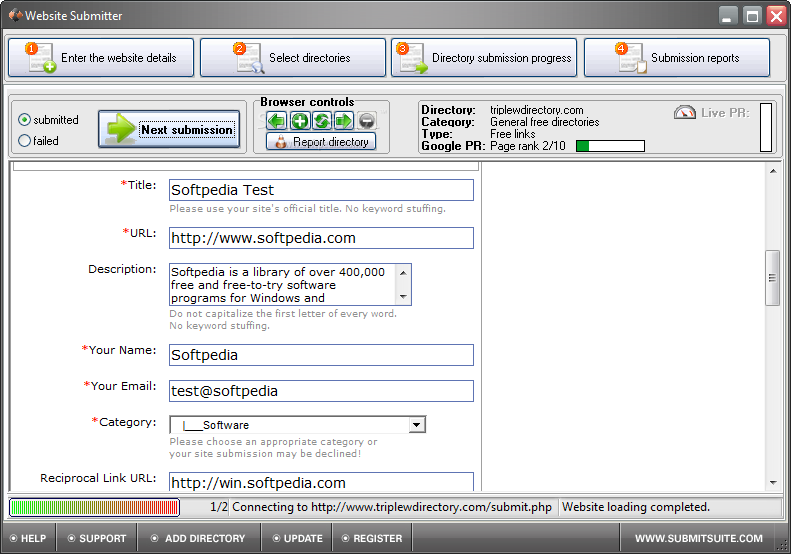Click the main vertical scrollbar thumb
The width and height of the screenshot is (791, 554).
(773, 278)
